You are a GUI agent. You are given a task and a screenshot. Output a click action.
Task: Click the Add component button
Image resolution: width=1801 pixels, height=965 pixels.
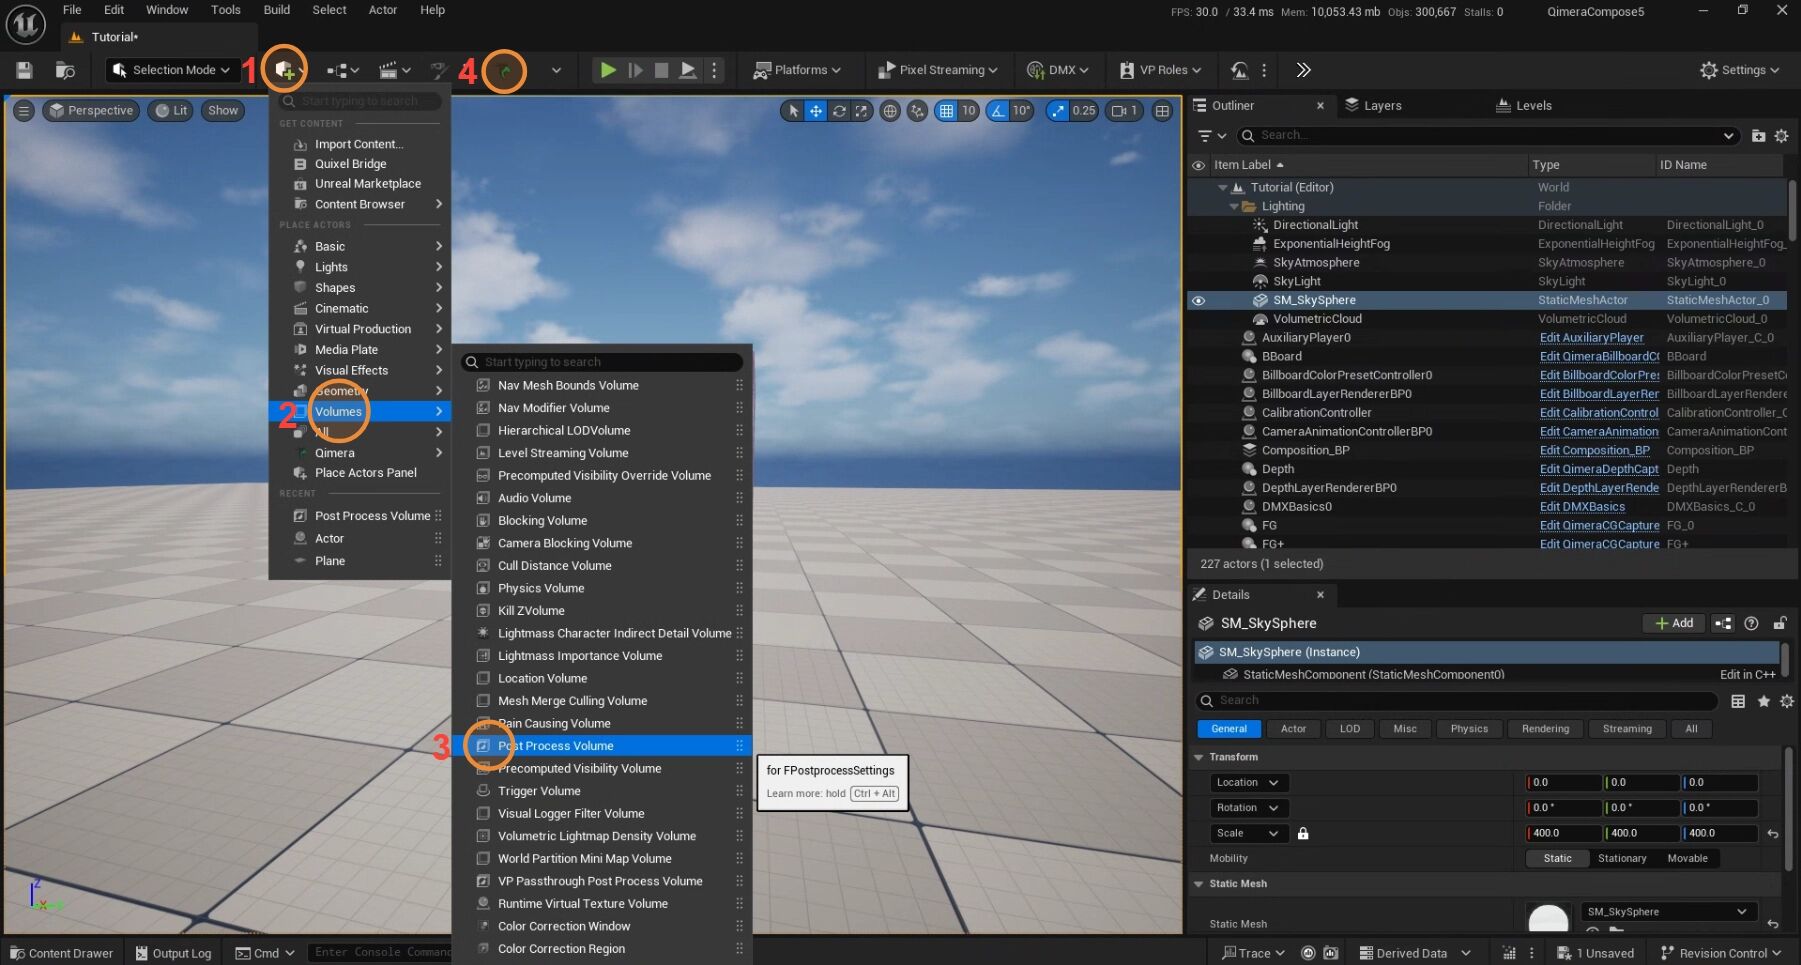[x=1673, y=623]
